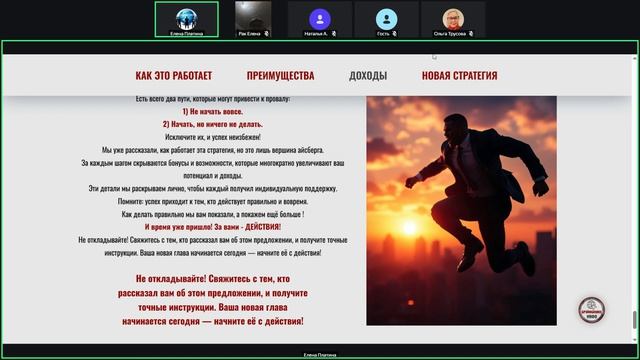Image resolution: width=640 pixels, height=360 pixels.
Task: Click Ольга Трусова's muted microphone icon
Action: click(471, 34)
